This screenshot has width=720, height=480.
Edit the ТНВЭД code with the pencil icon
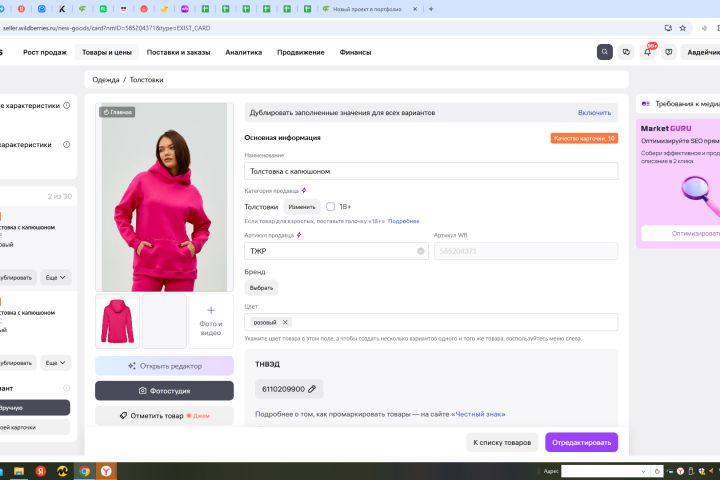coord(312,389)
